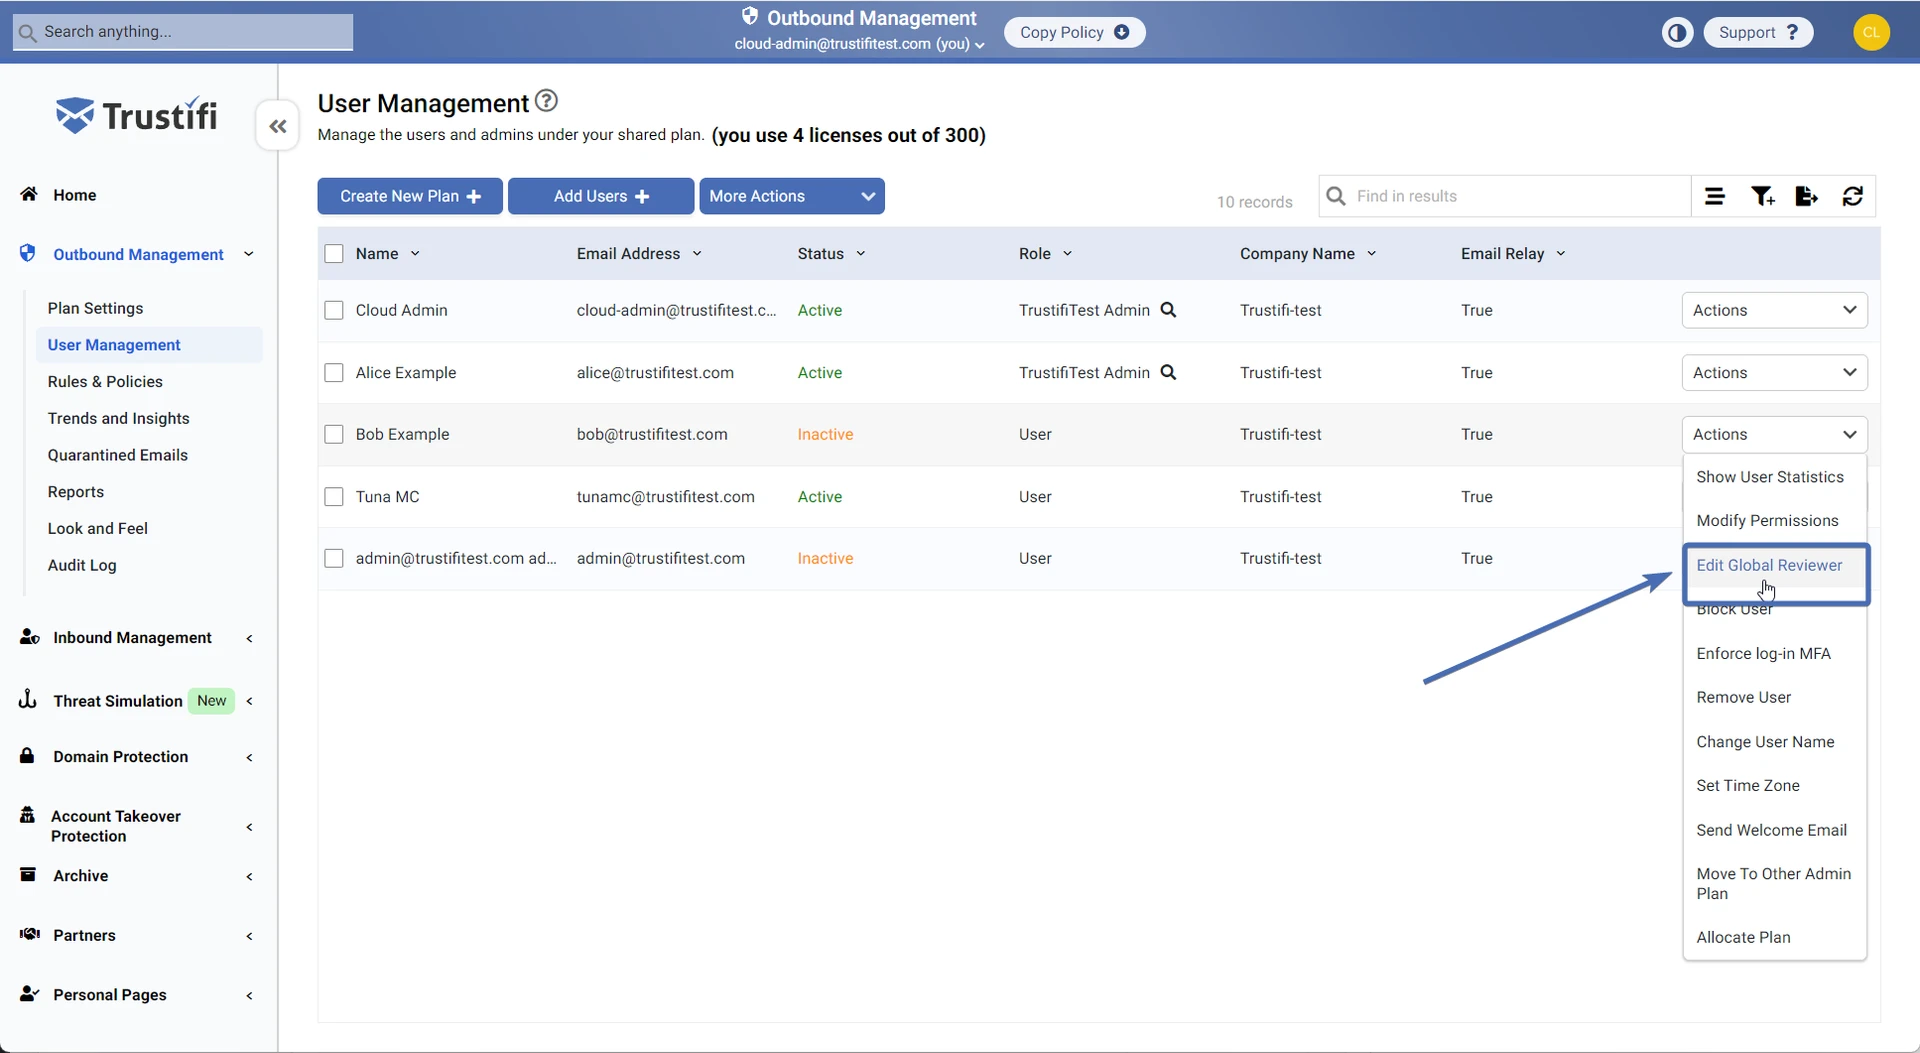Open the add filter funnel icon
The width and height of the screenshot is (1920, 1053).
[1762, 197]
